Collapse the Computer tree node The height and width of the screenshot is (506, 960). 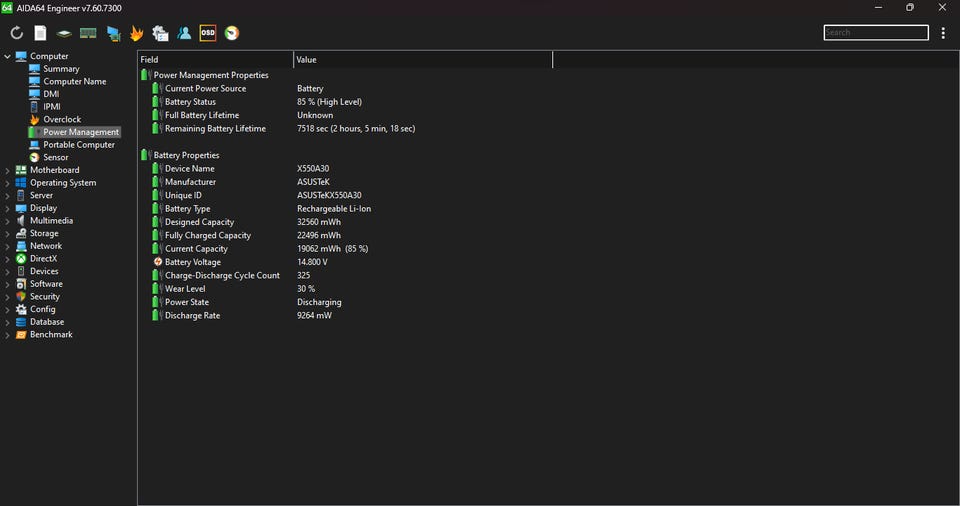point(7,56)
